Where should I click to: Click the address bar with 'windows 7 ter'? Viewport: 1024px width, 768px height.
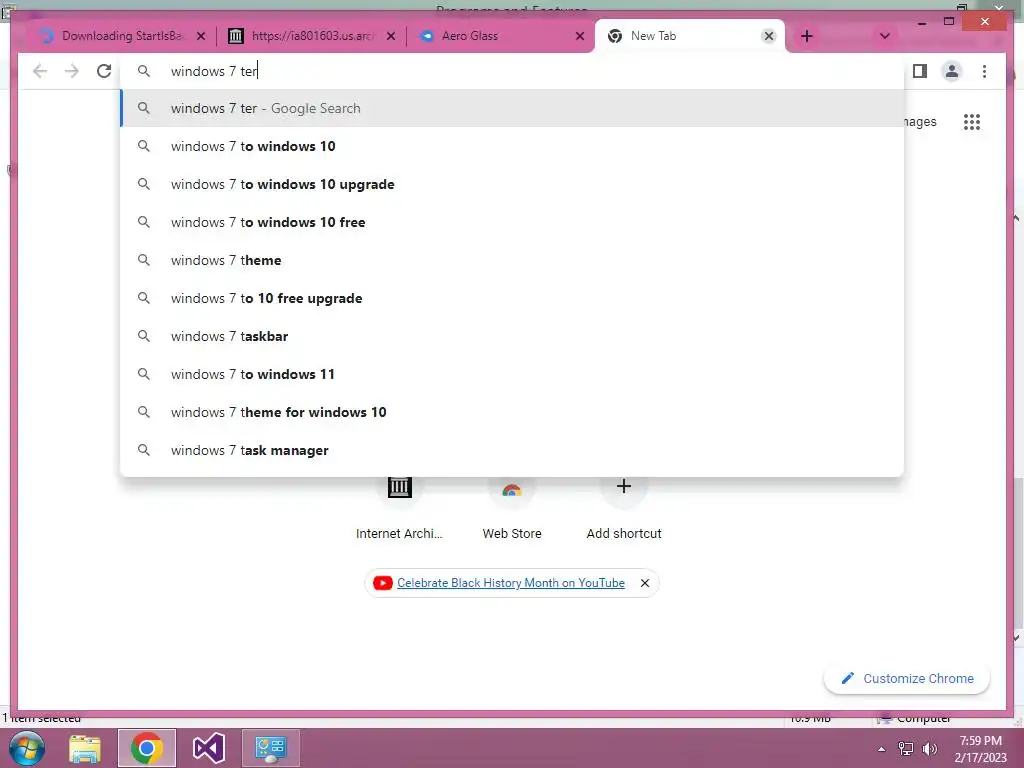[513, 71]
